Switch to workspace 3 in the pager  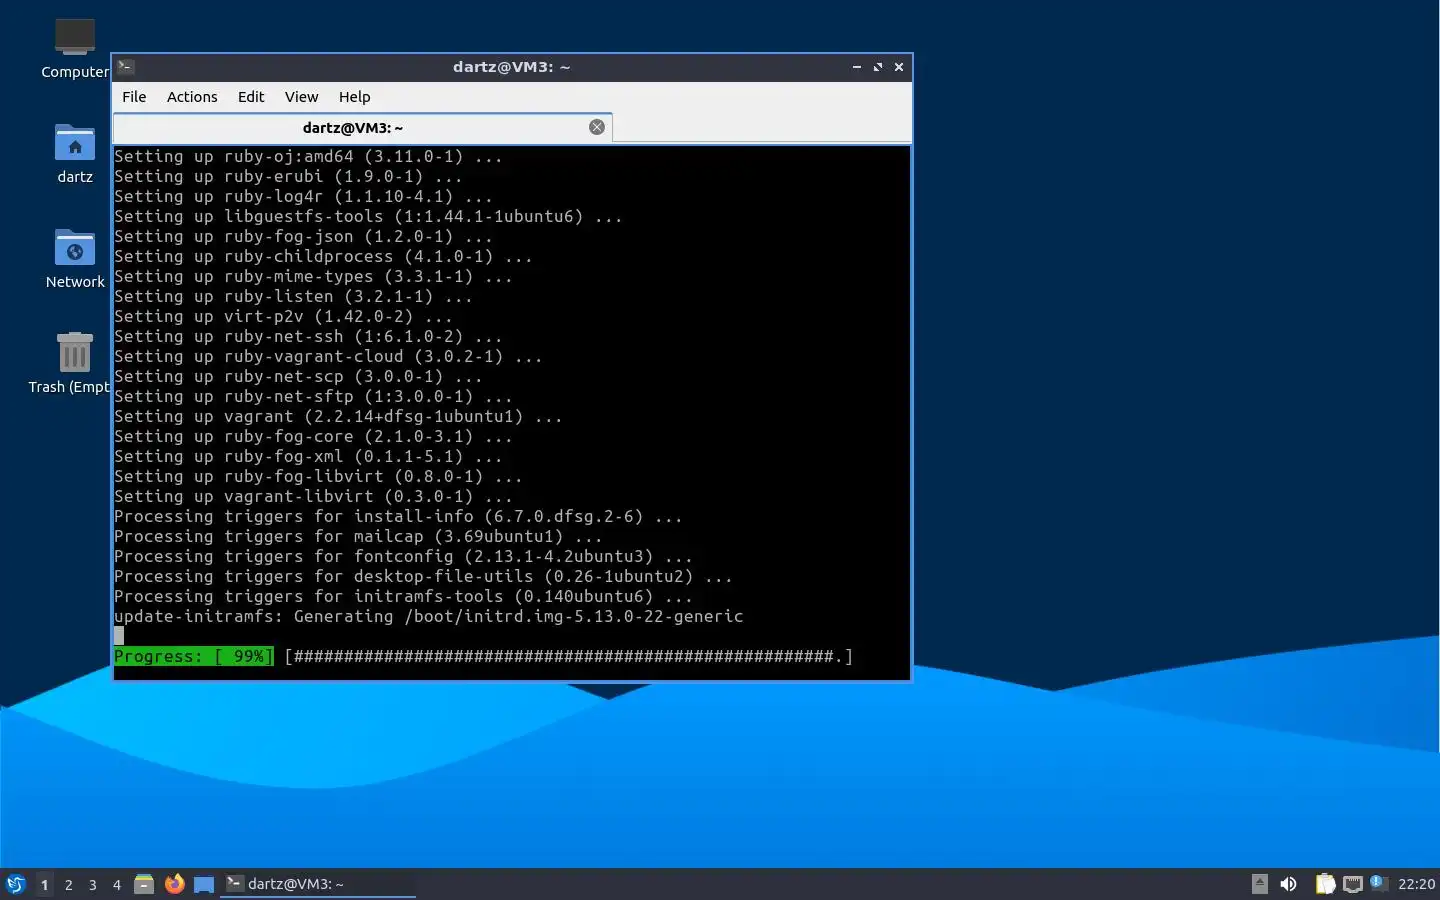pos(92,884)
